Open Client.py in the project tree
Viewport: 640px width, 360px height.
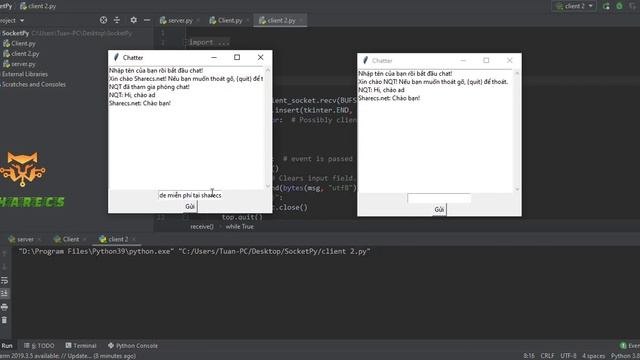20,43
